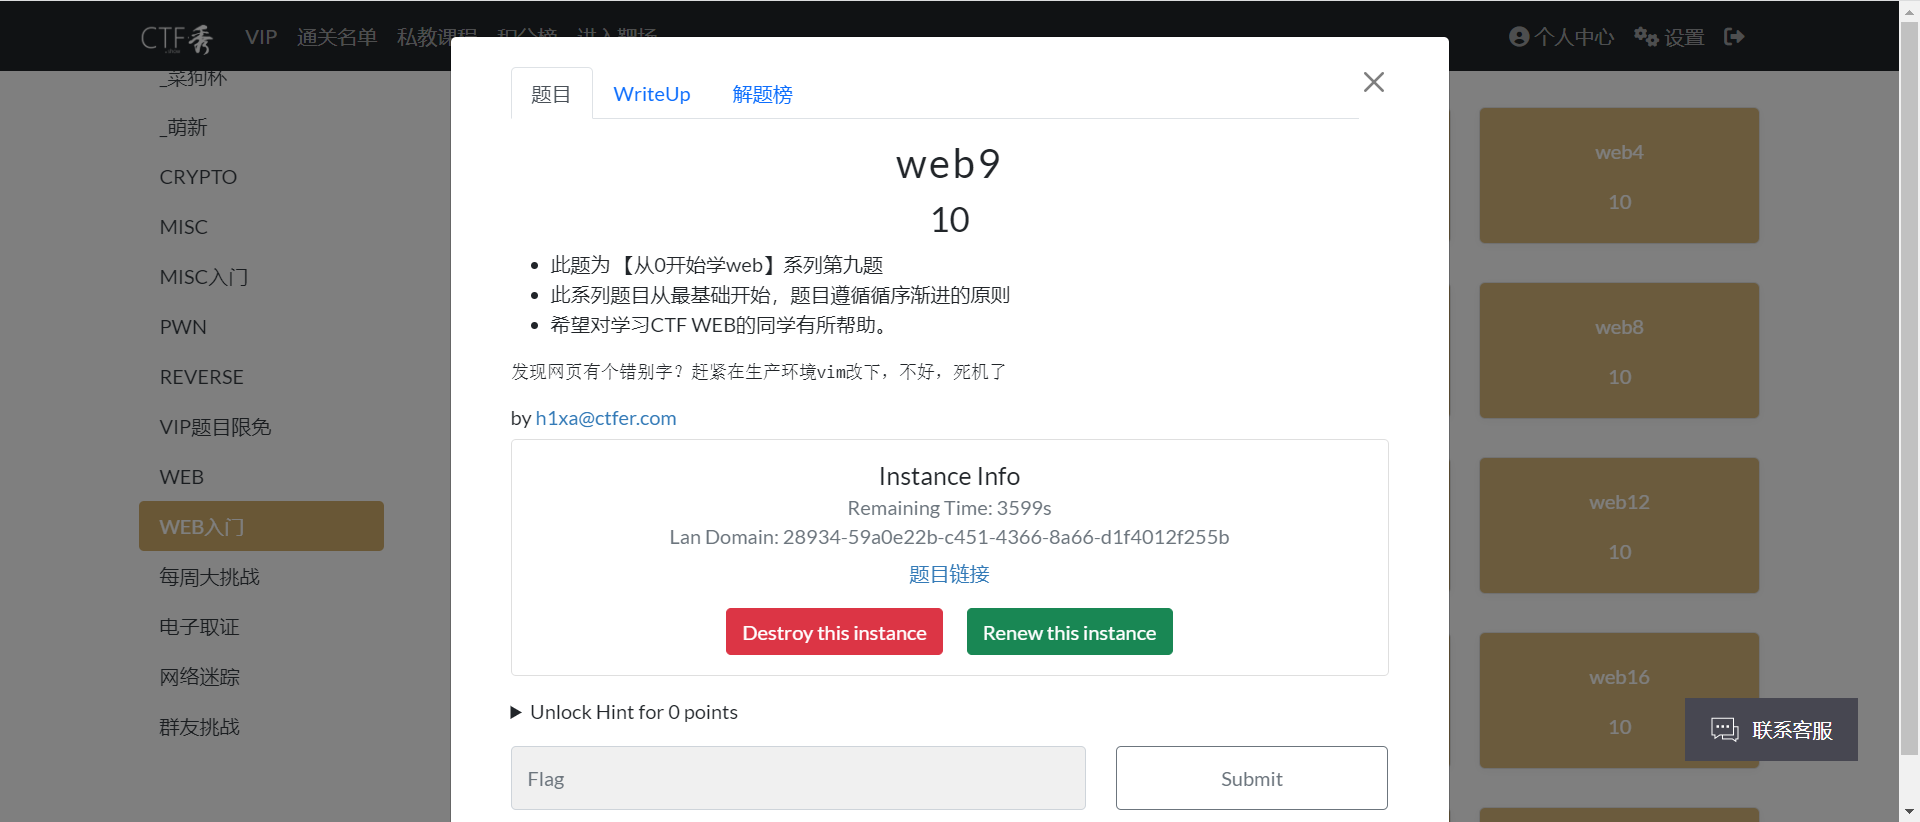The image size is (1920, 822).
Task: Open 个人中心 user profile
Action: [x=1561, y=37]
